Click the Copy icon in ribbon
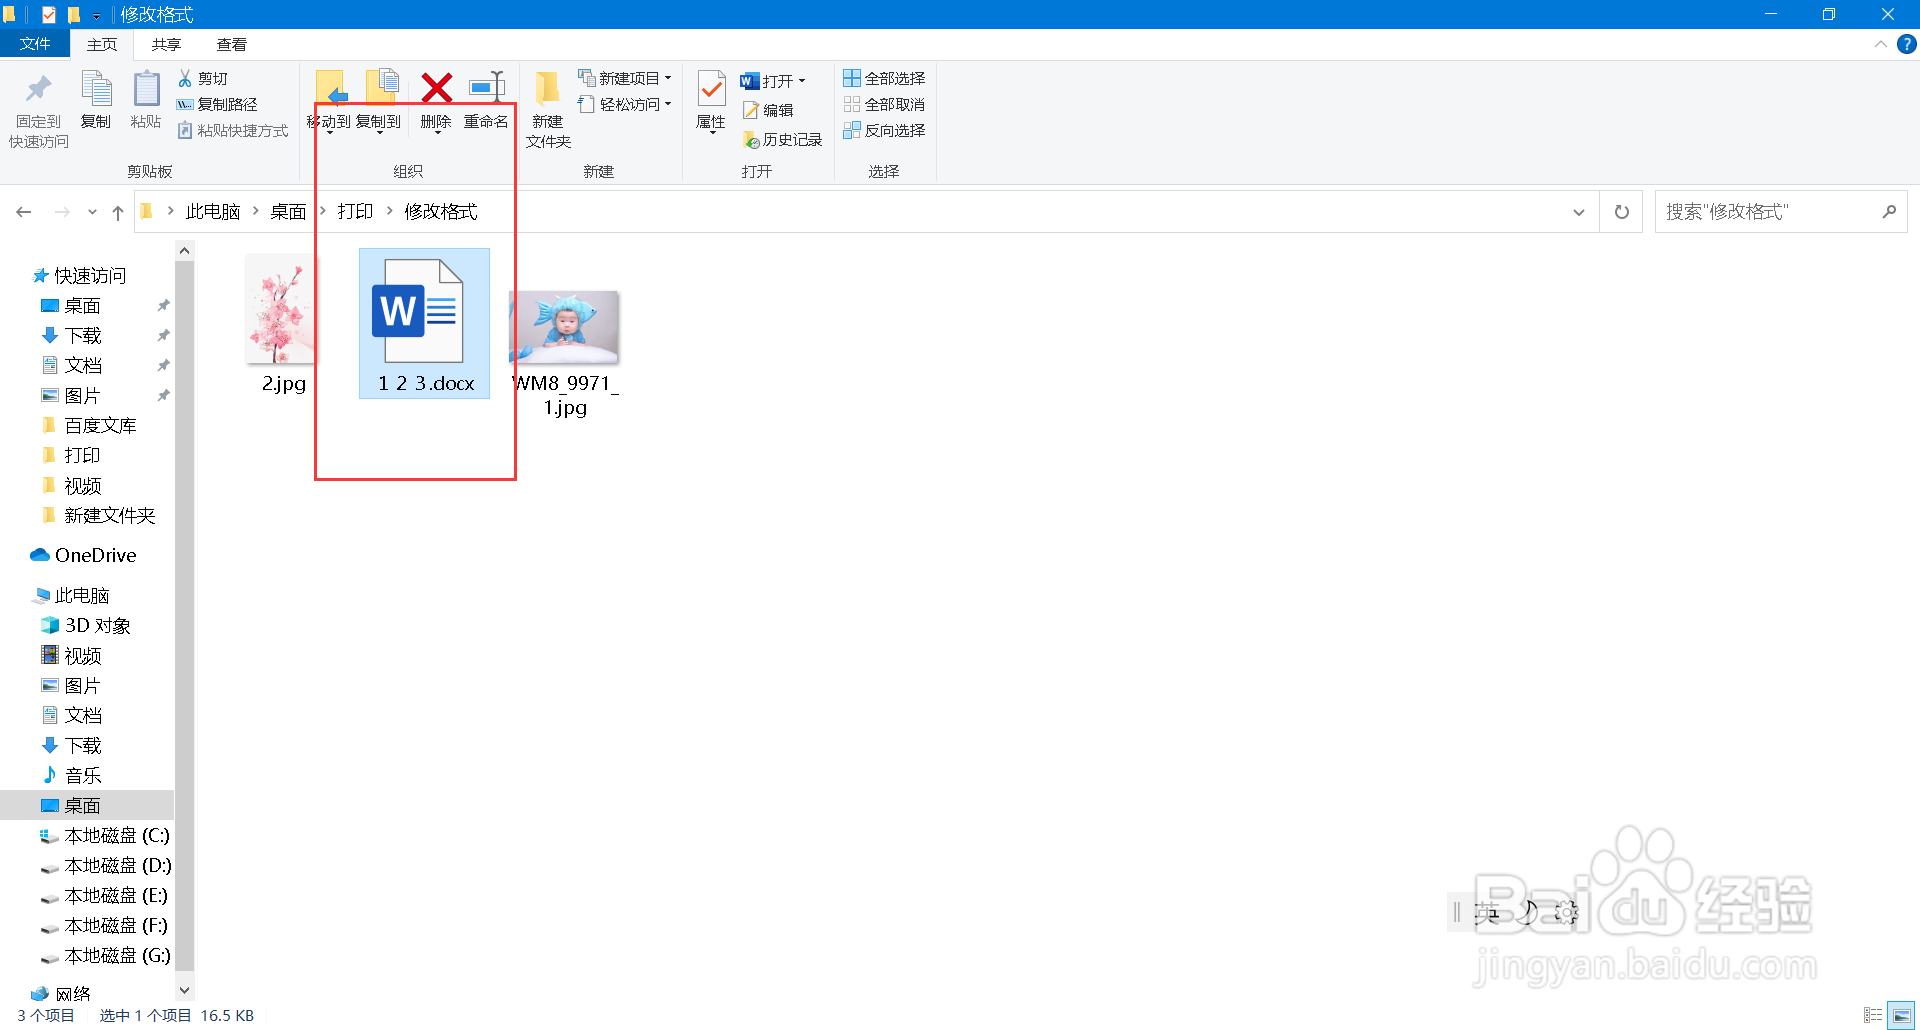 [x=96, y=100]
